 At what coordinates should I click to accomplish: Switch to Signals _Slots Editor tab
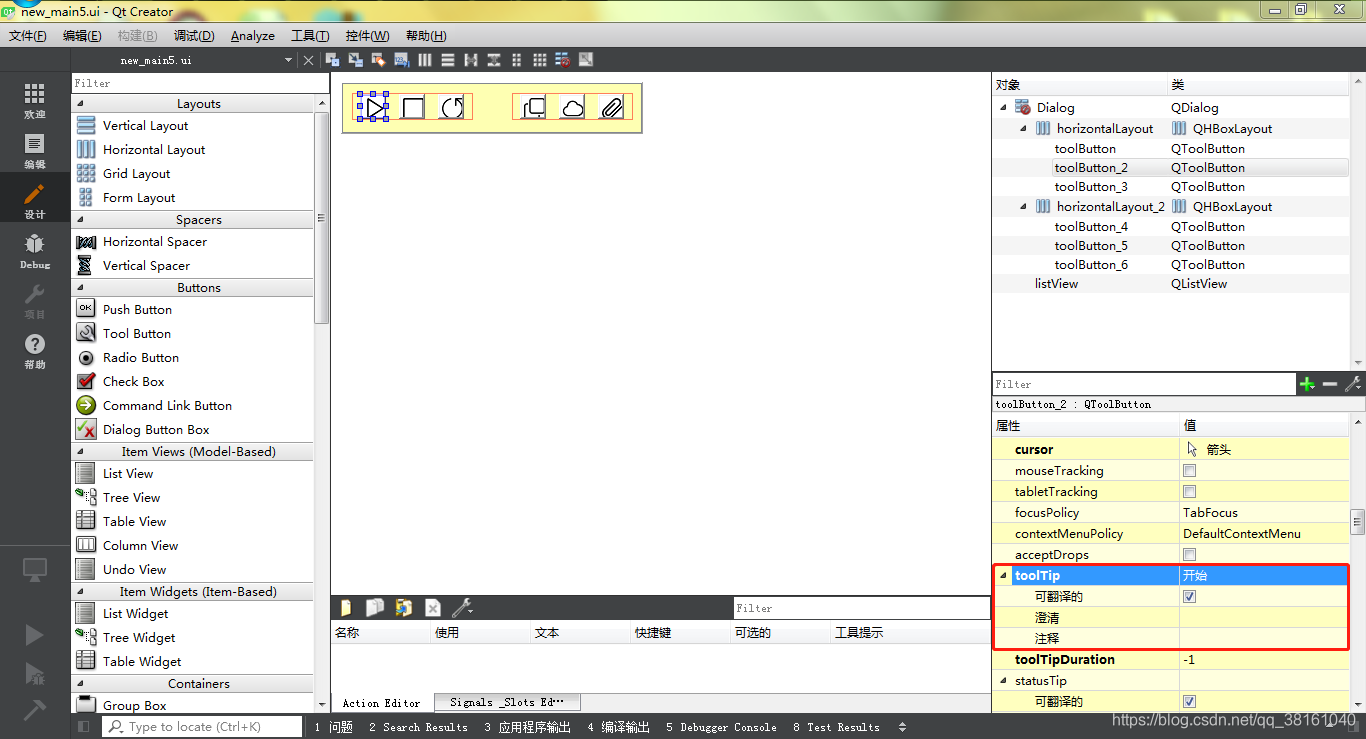[x=506, y=702]
